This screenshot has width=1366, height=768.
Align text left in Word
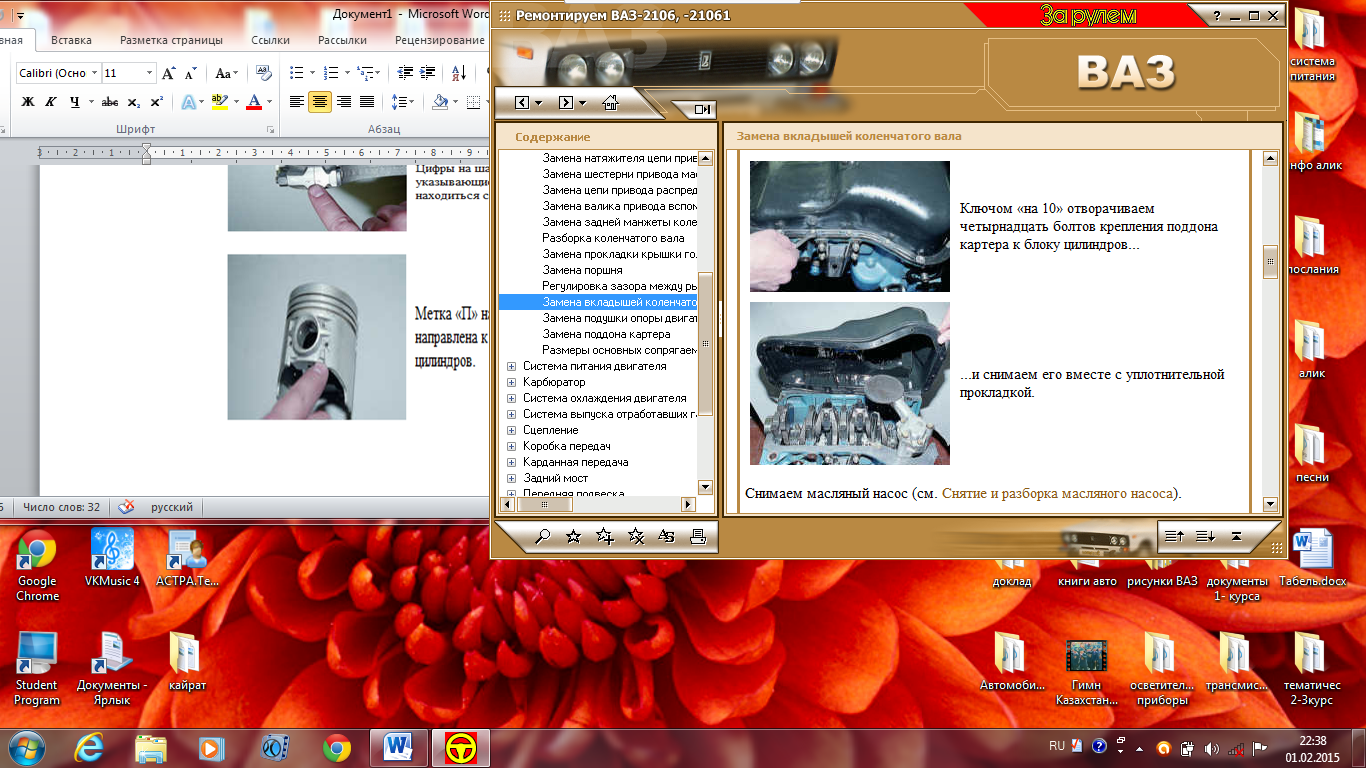coord(297,102)
